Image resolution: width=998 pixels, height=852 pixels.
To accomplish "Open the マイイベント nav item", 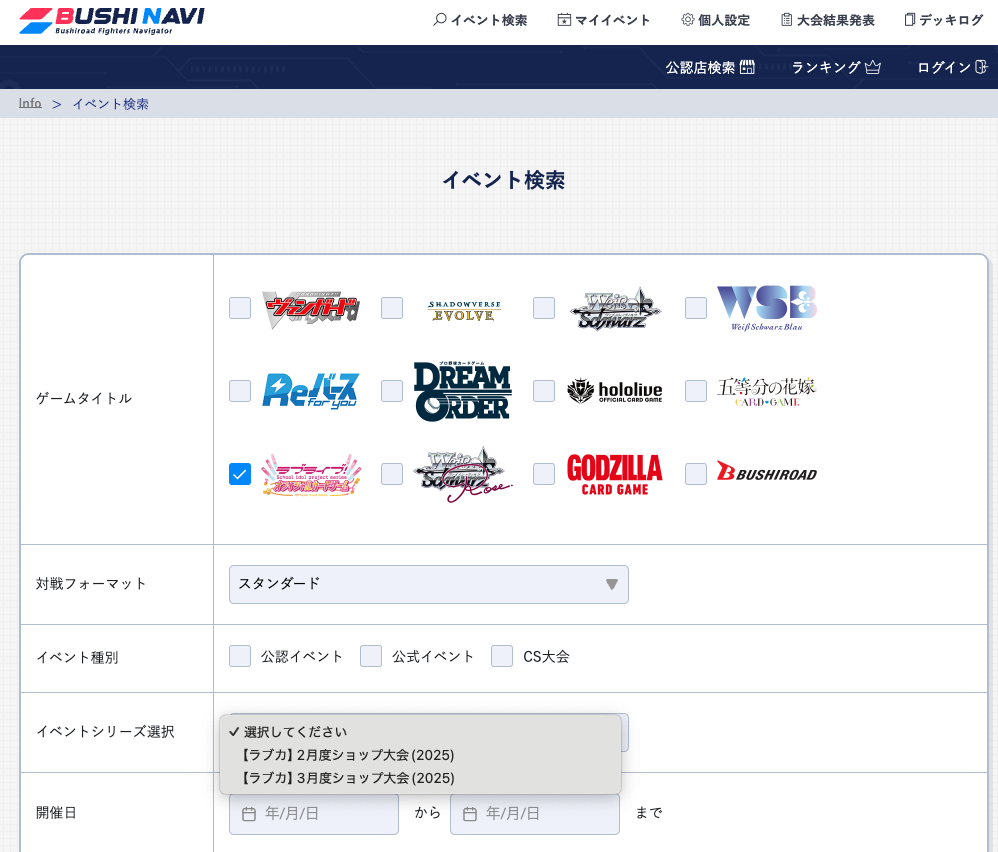I will pos(603,20).
